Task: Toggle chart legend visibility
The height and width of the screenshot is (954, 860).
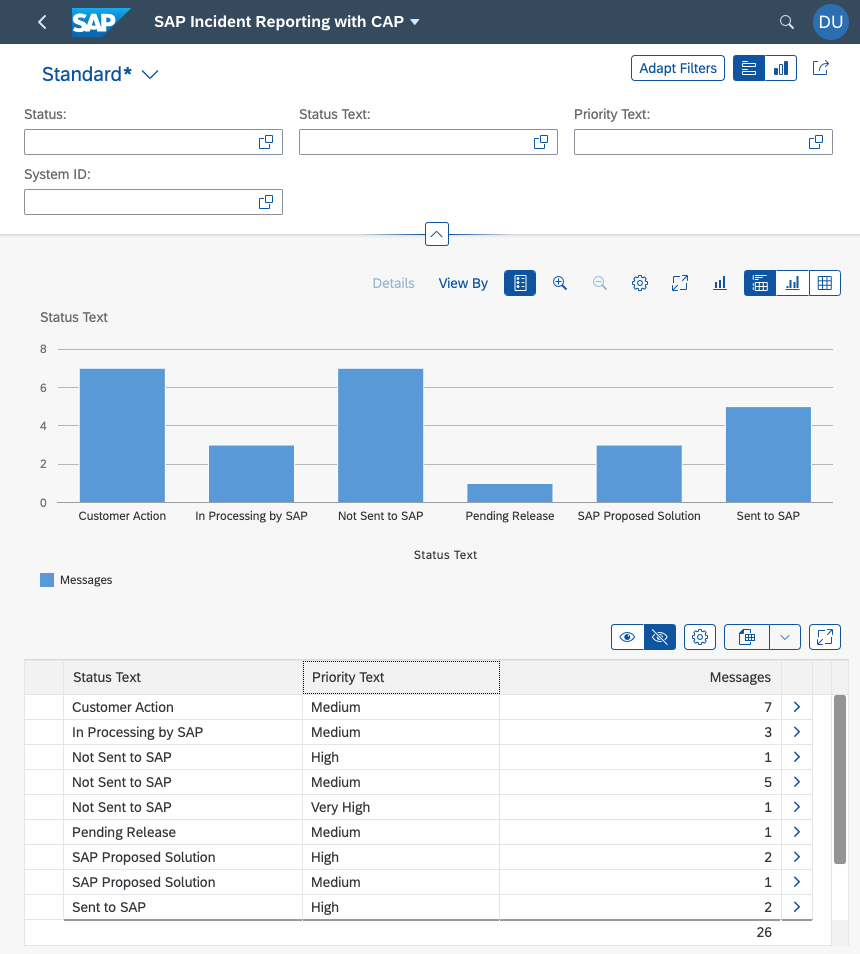Action: [520, 283]
